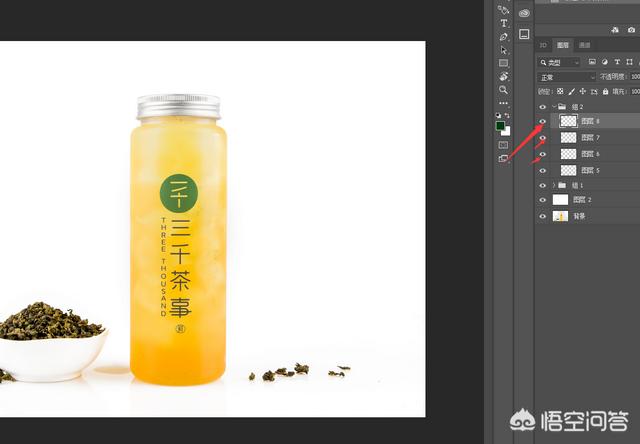This screenshot has width=640, height=444.
Task: Open the foreground color picker
Action: [x=500, y=126]
